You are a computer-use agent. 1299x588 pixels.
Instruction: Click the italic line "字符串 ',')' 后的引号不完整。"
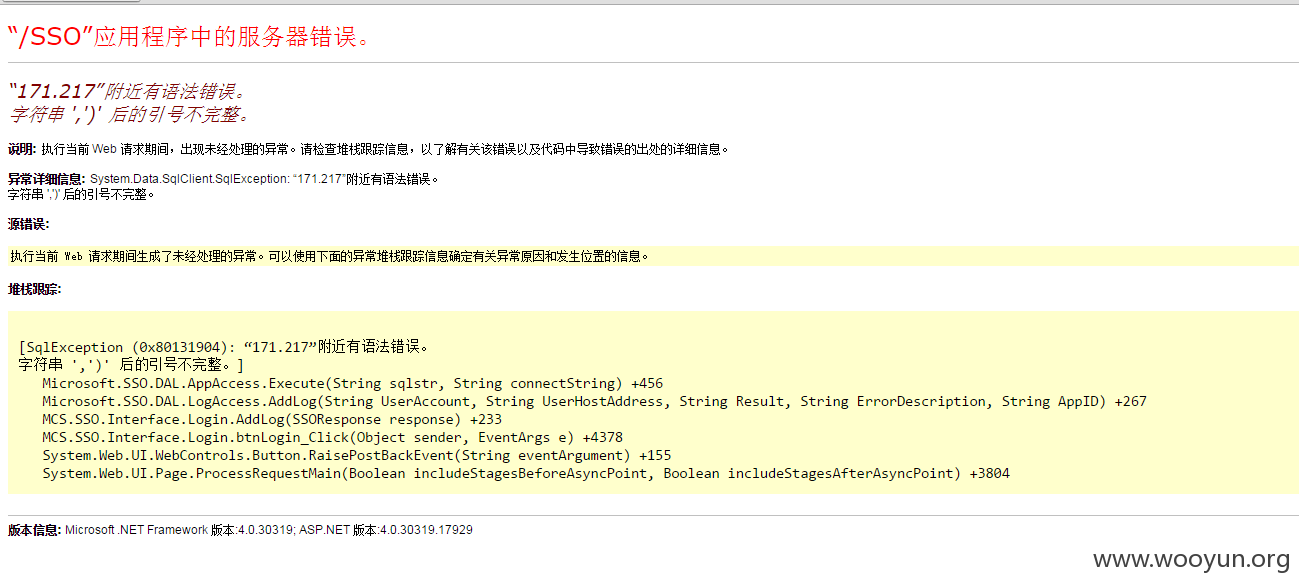(x=128, y=114)
